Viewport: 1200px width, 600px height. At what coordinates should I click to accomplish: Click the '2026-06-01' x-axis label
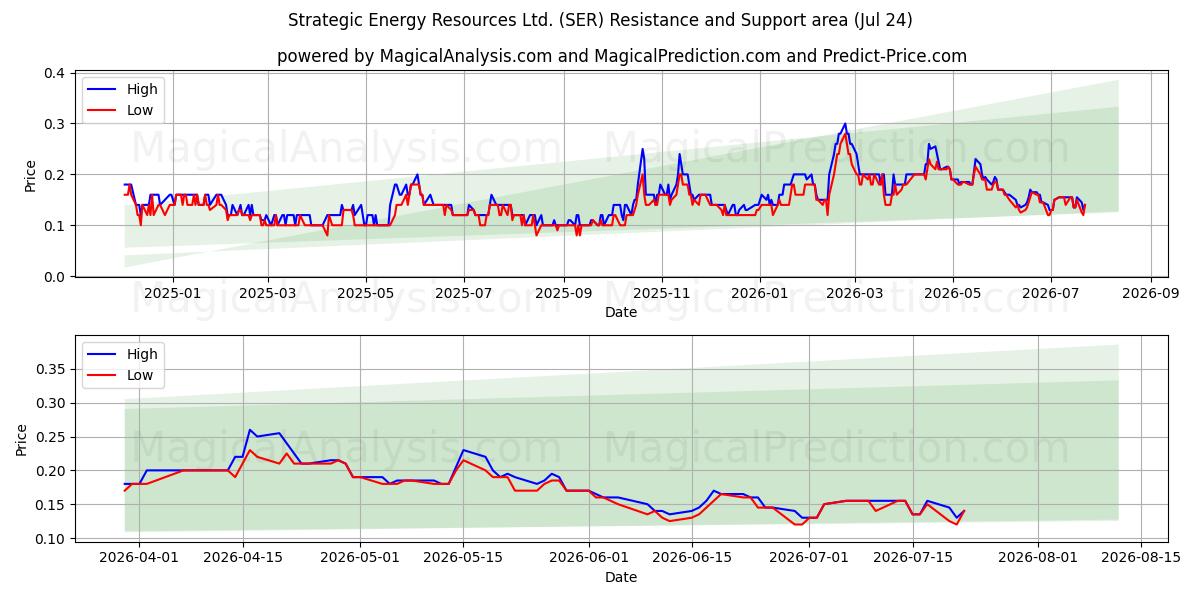589,559
